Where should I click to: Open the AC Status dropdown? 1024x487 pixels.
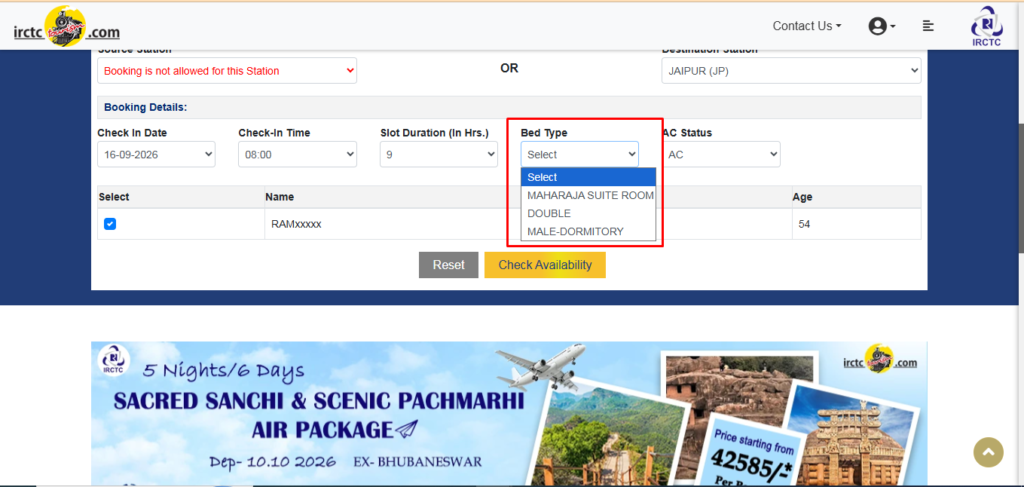(x=721, y=155)
